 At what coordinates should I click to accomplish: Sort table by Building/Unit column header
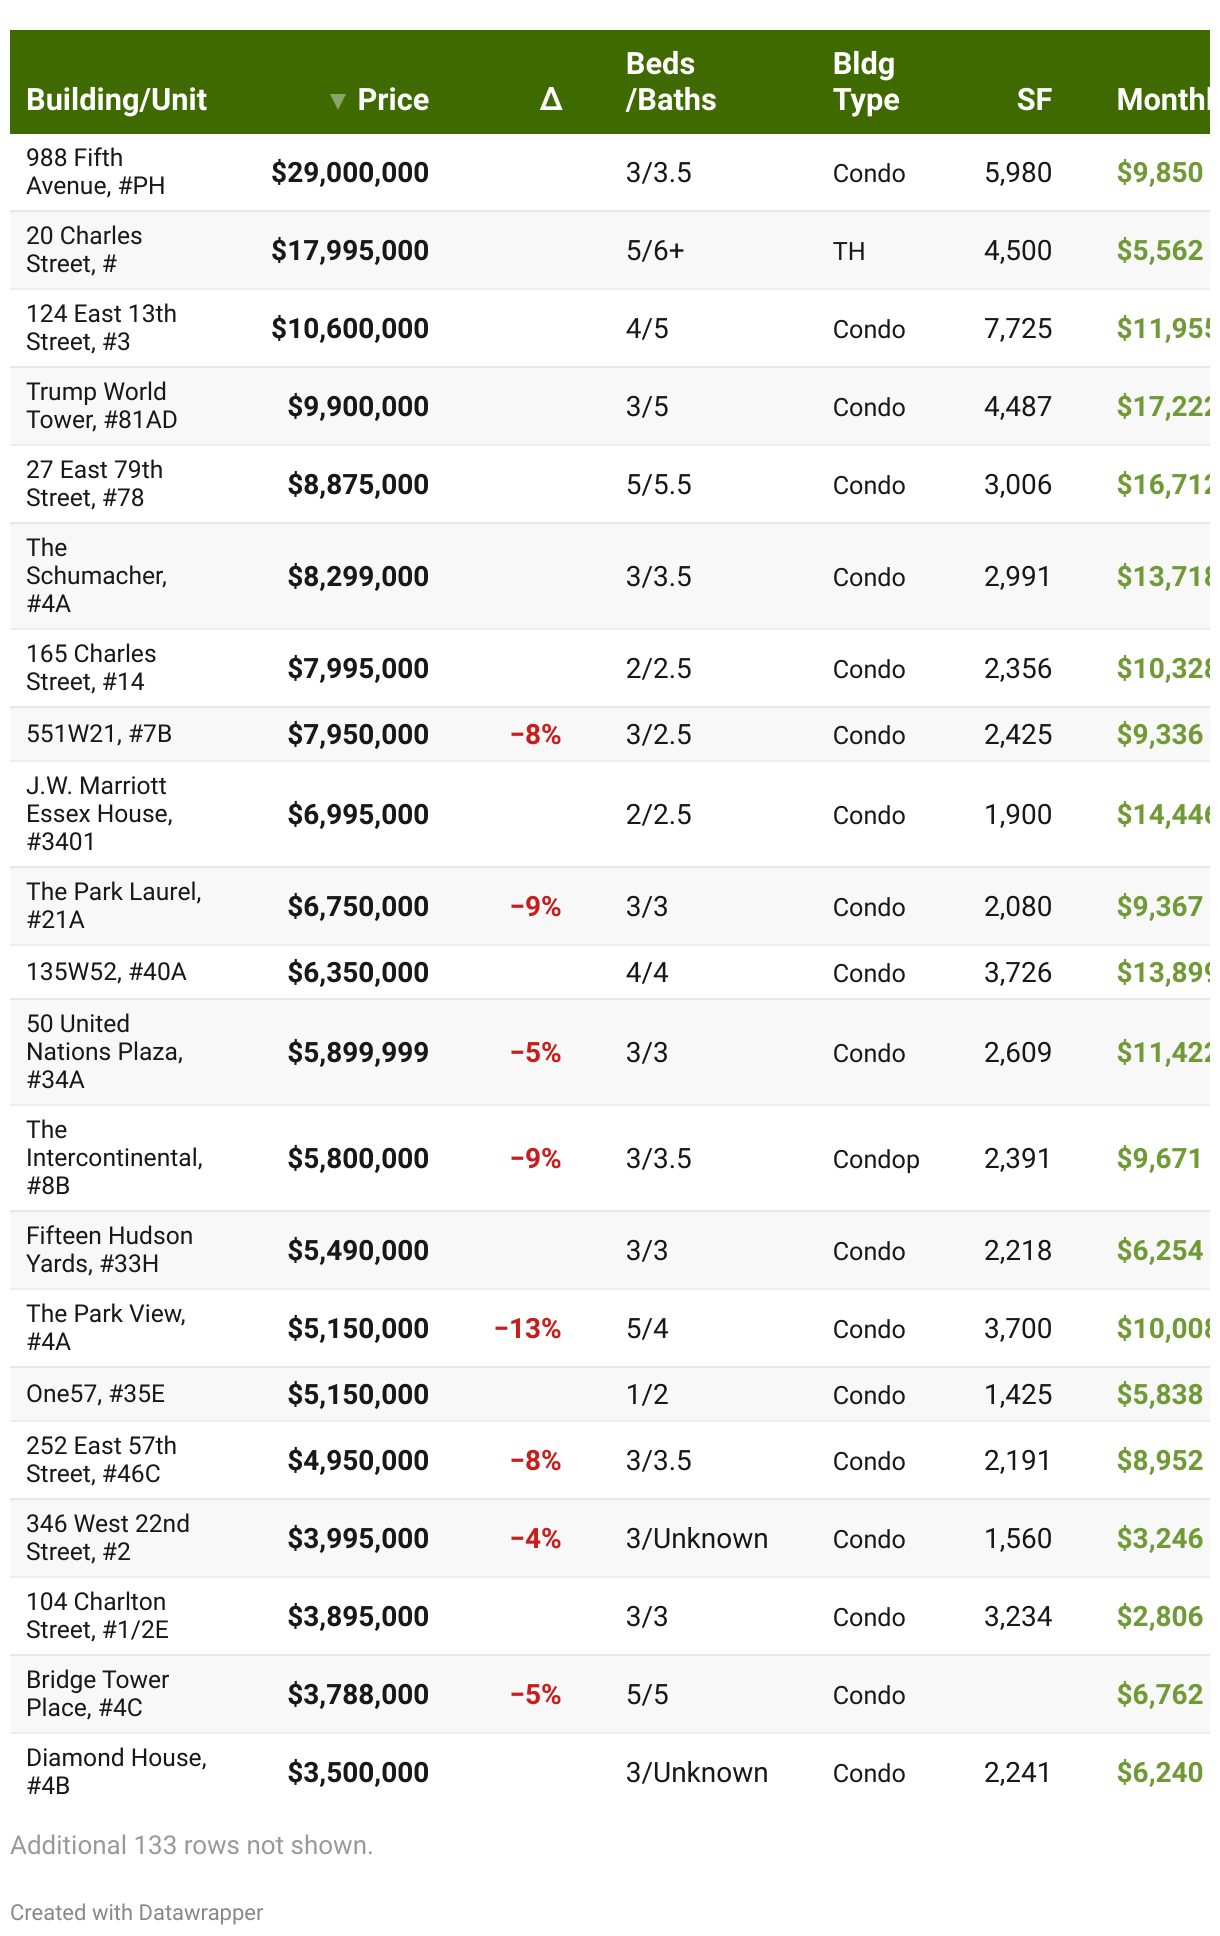click(116, 100)
